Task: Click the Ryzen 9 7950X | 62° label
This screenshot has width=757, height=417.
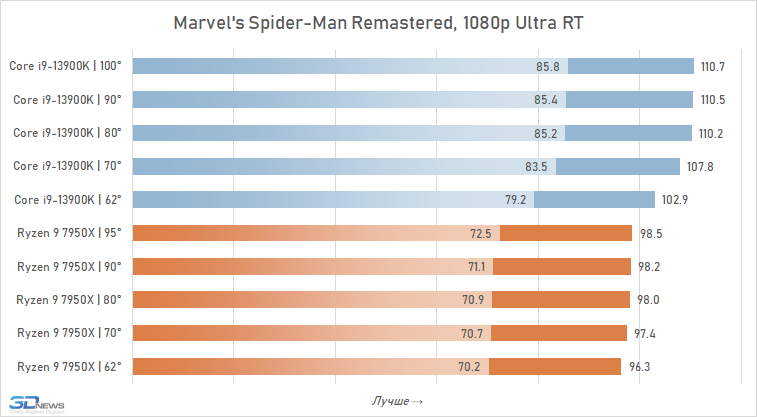Action: (x=69, y=366)
